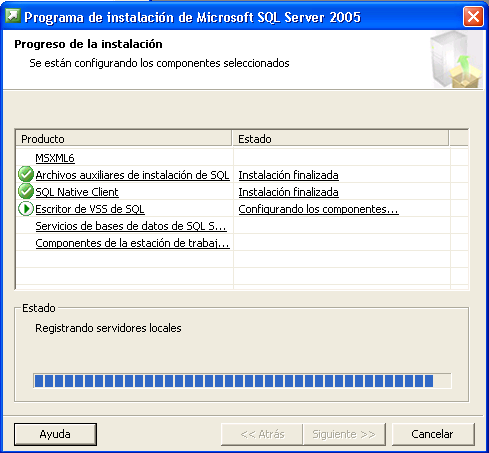Open the Configurando los componentes status link
This screenshot has height=453, width=489.
(318, 209)
